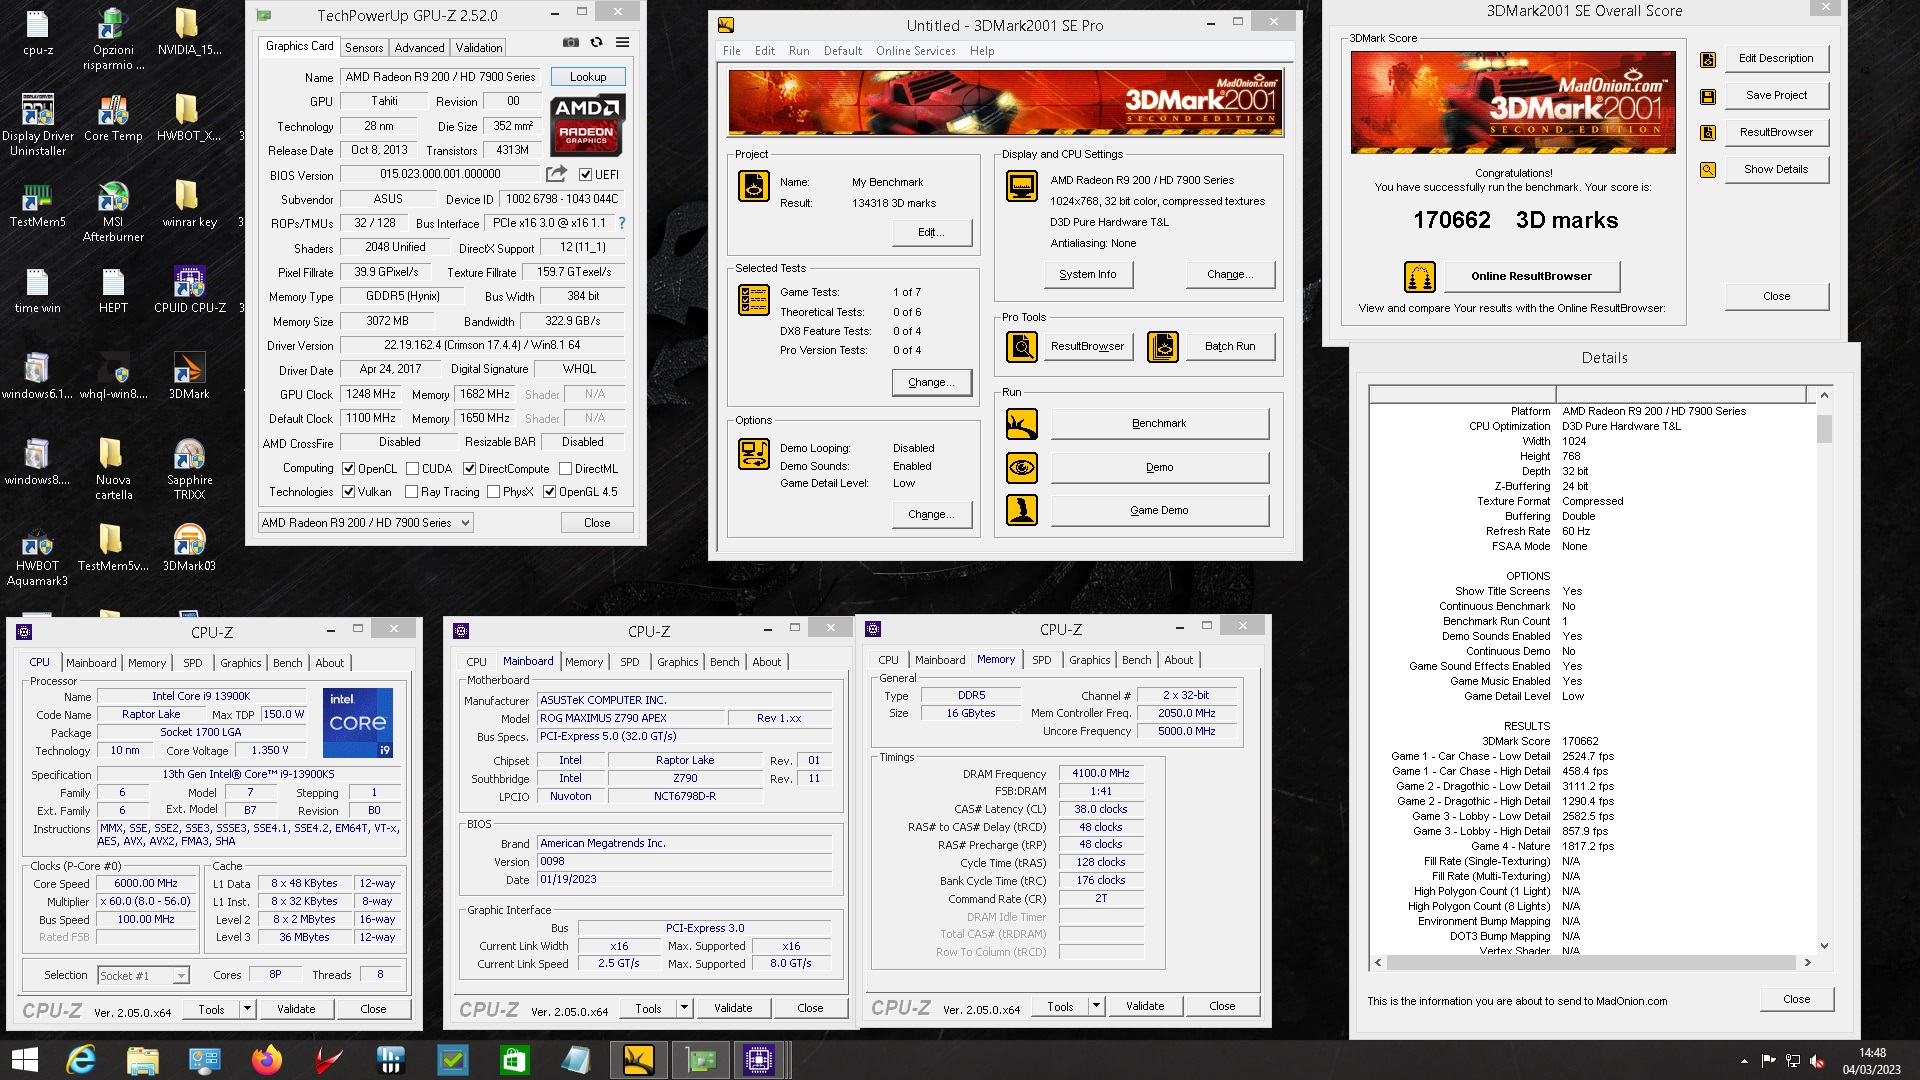
Task: Click the Show Details button
Action: [1776, 170]
